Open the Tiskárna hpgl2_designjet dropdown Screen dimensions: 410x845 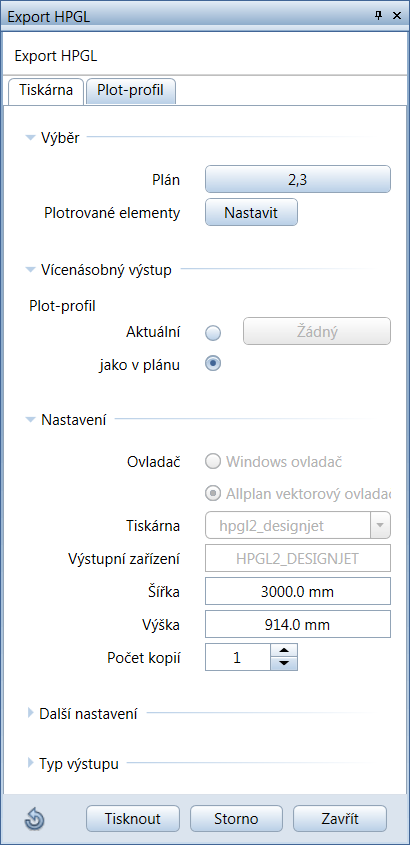[380, 526]
